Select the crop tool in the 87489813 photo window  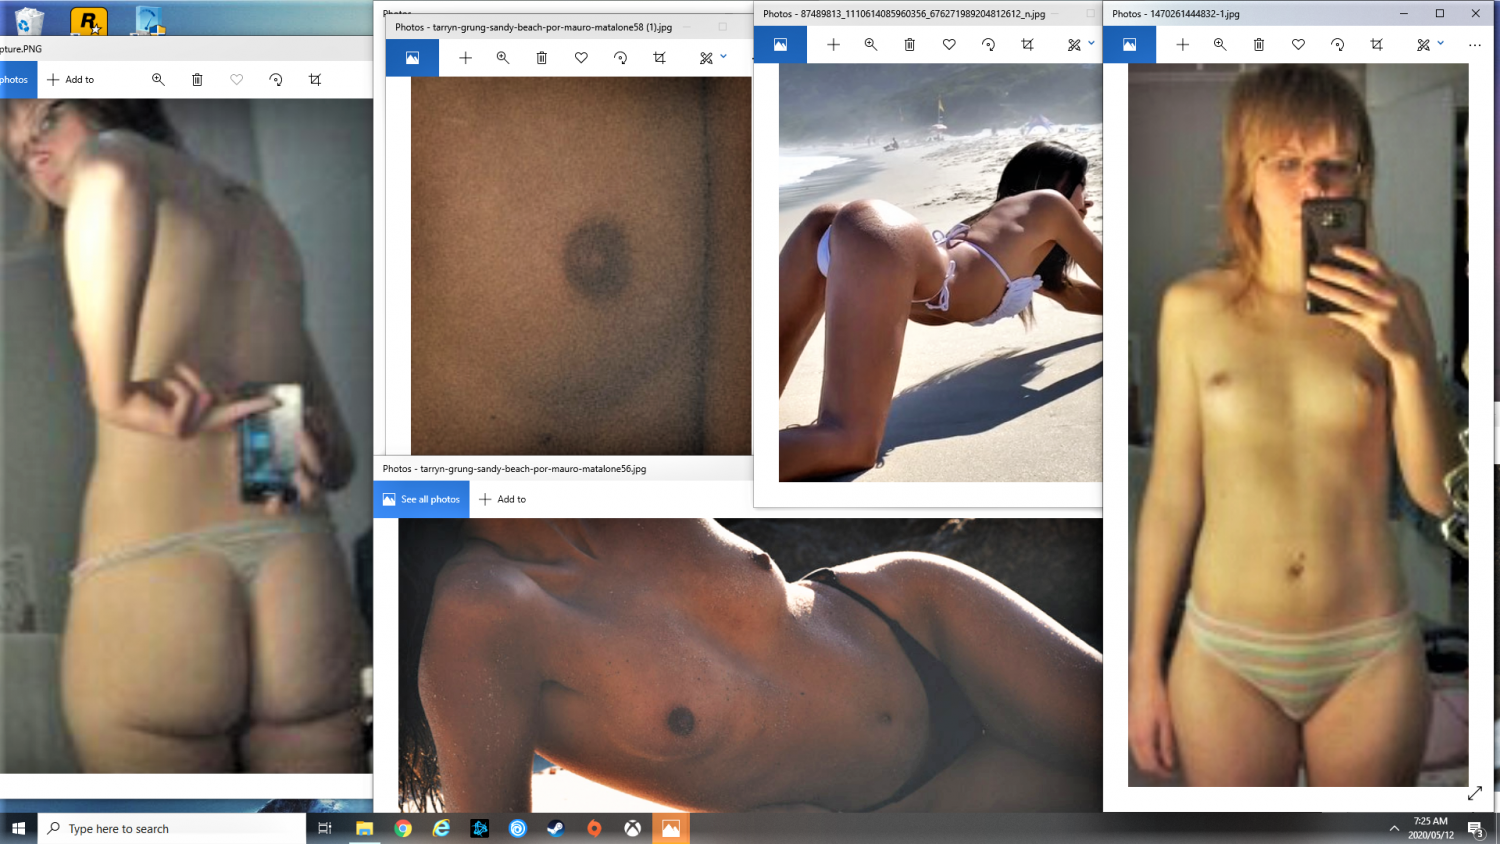point(1027,44)
